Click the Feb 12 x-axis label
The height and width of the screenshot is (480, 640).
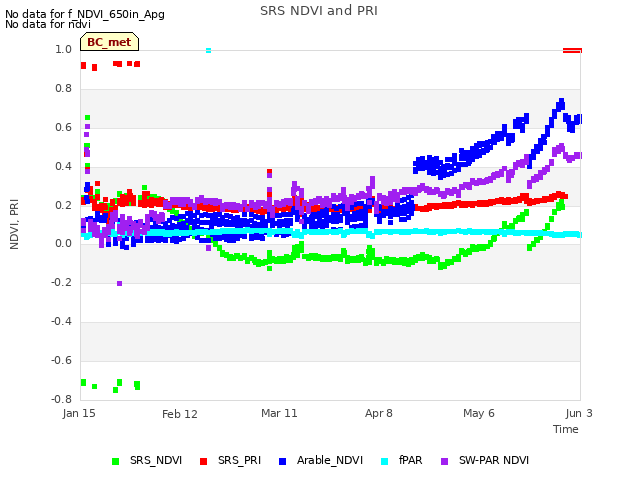(180, 414)
